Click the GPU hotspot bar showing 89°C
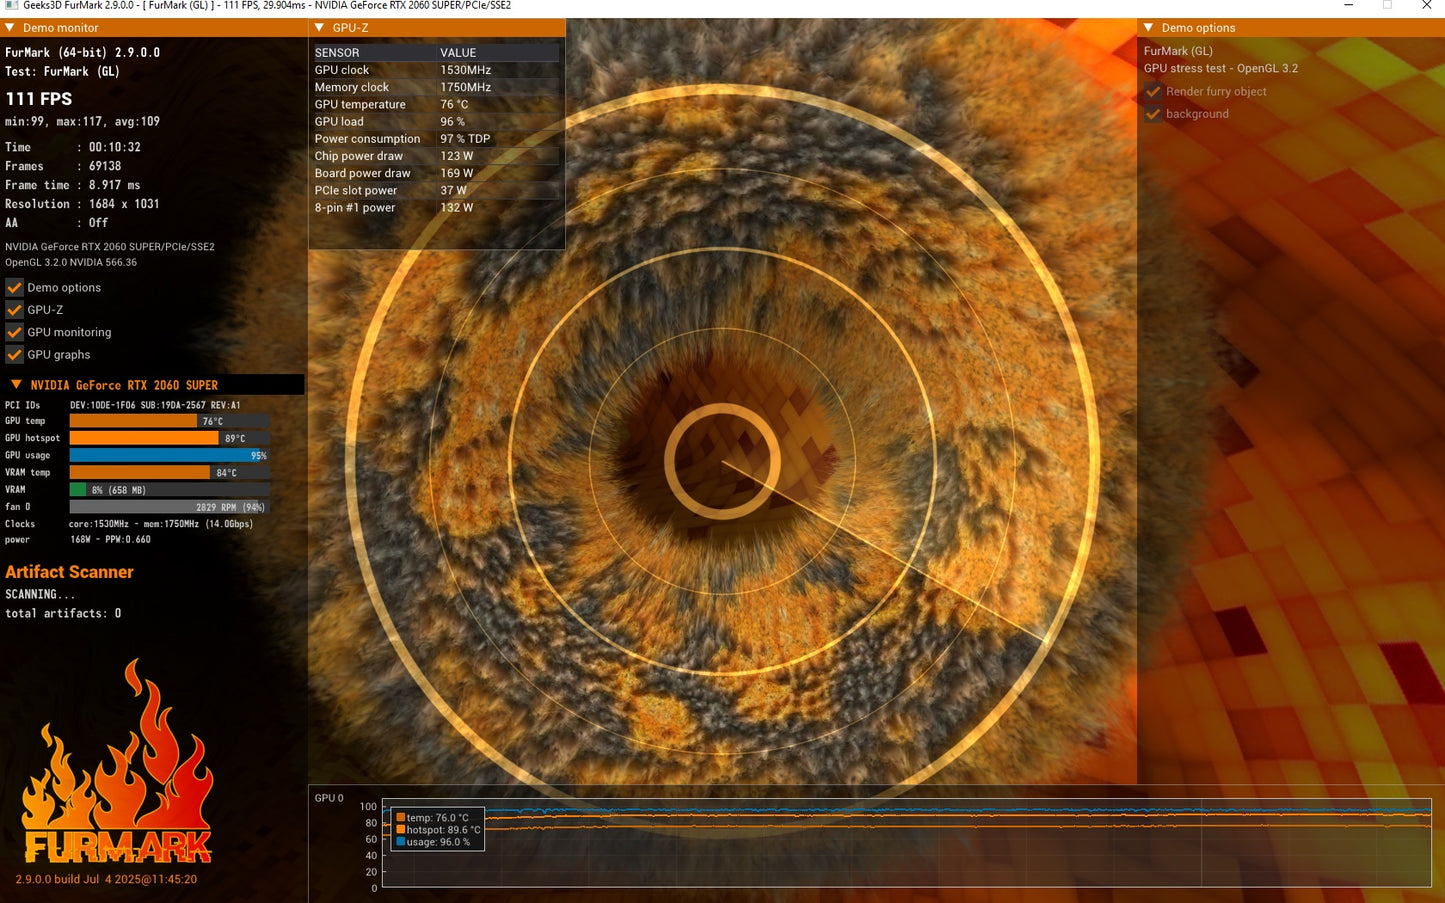 coord(169,438)
